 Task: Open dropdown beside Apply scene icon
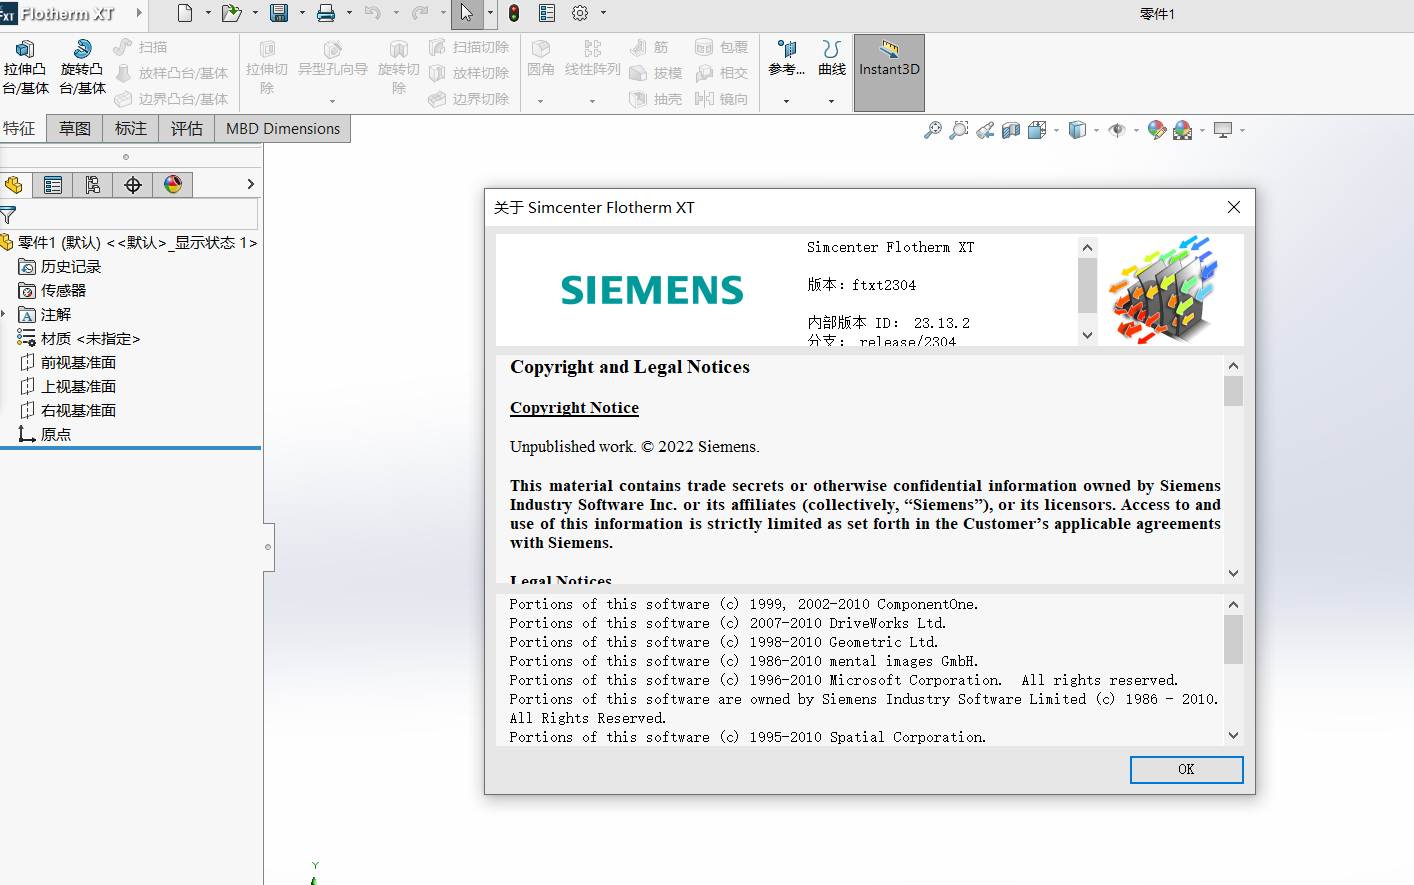tap(1201, 130)
